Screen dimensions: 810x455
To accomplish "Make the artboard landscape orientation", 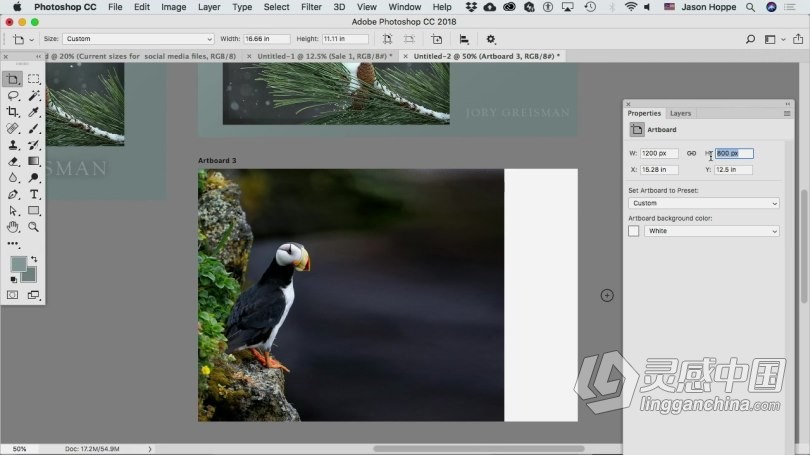I will click(409, 39).
